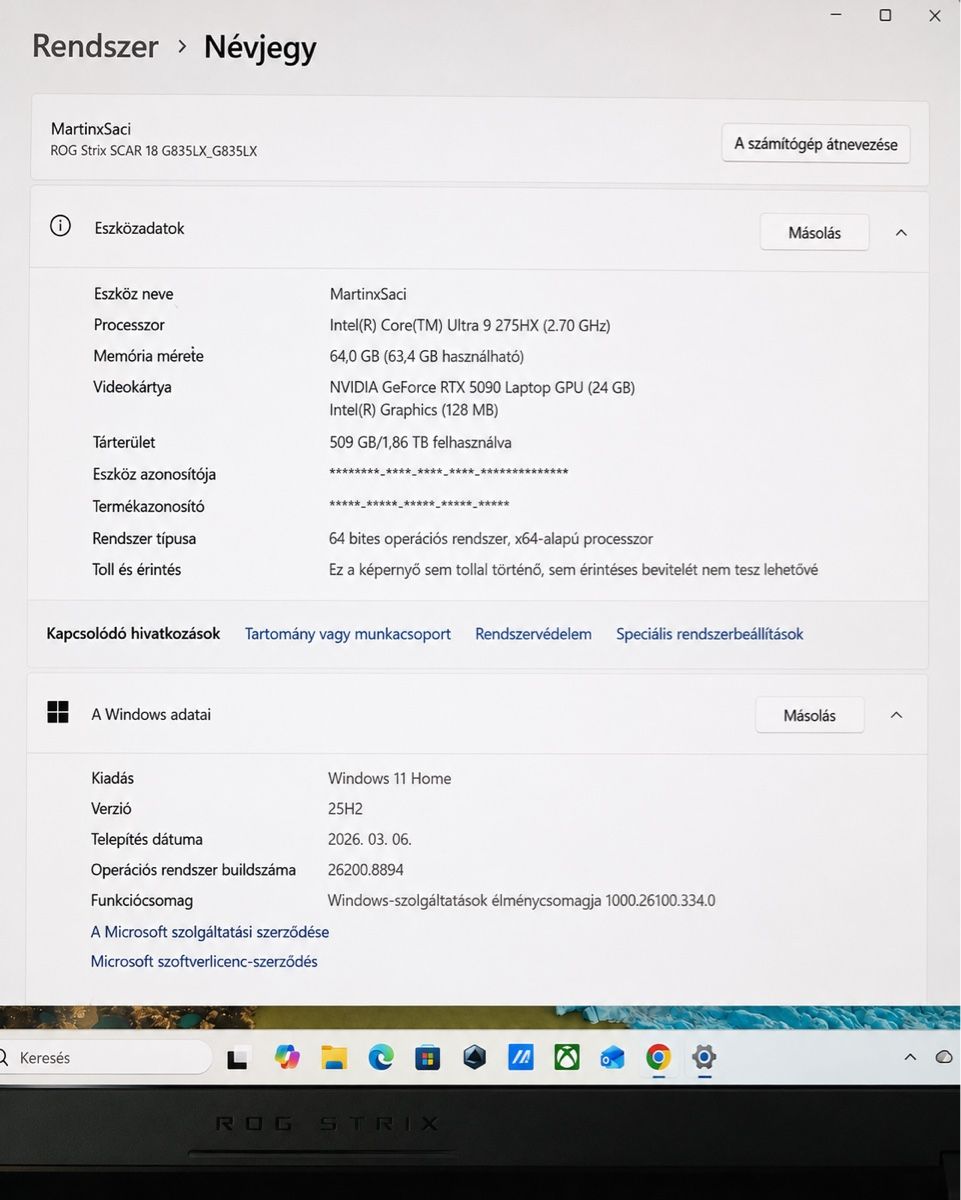Click the Kapcsolódó hivatkozások label

click(x=133, y=633)
